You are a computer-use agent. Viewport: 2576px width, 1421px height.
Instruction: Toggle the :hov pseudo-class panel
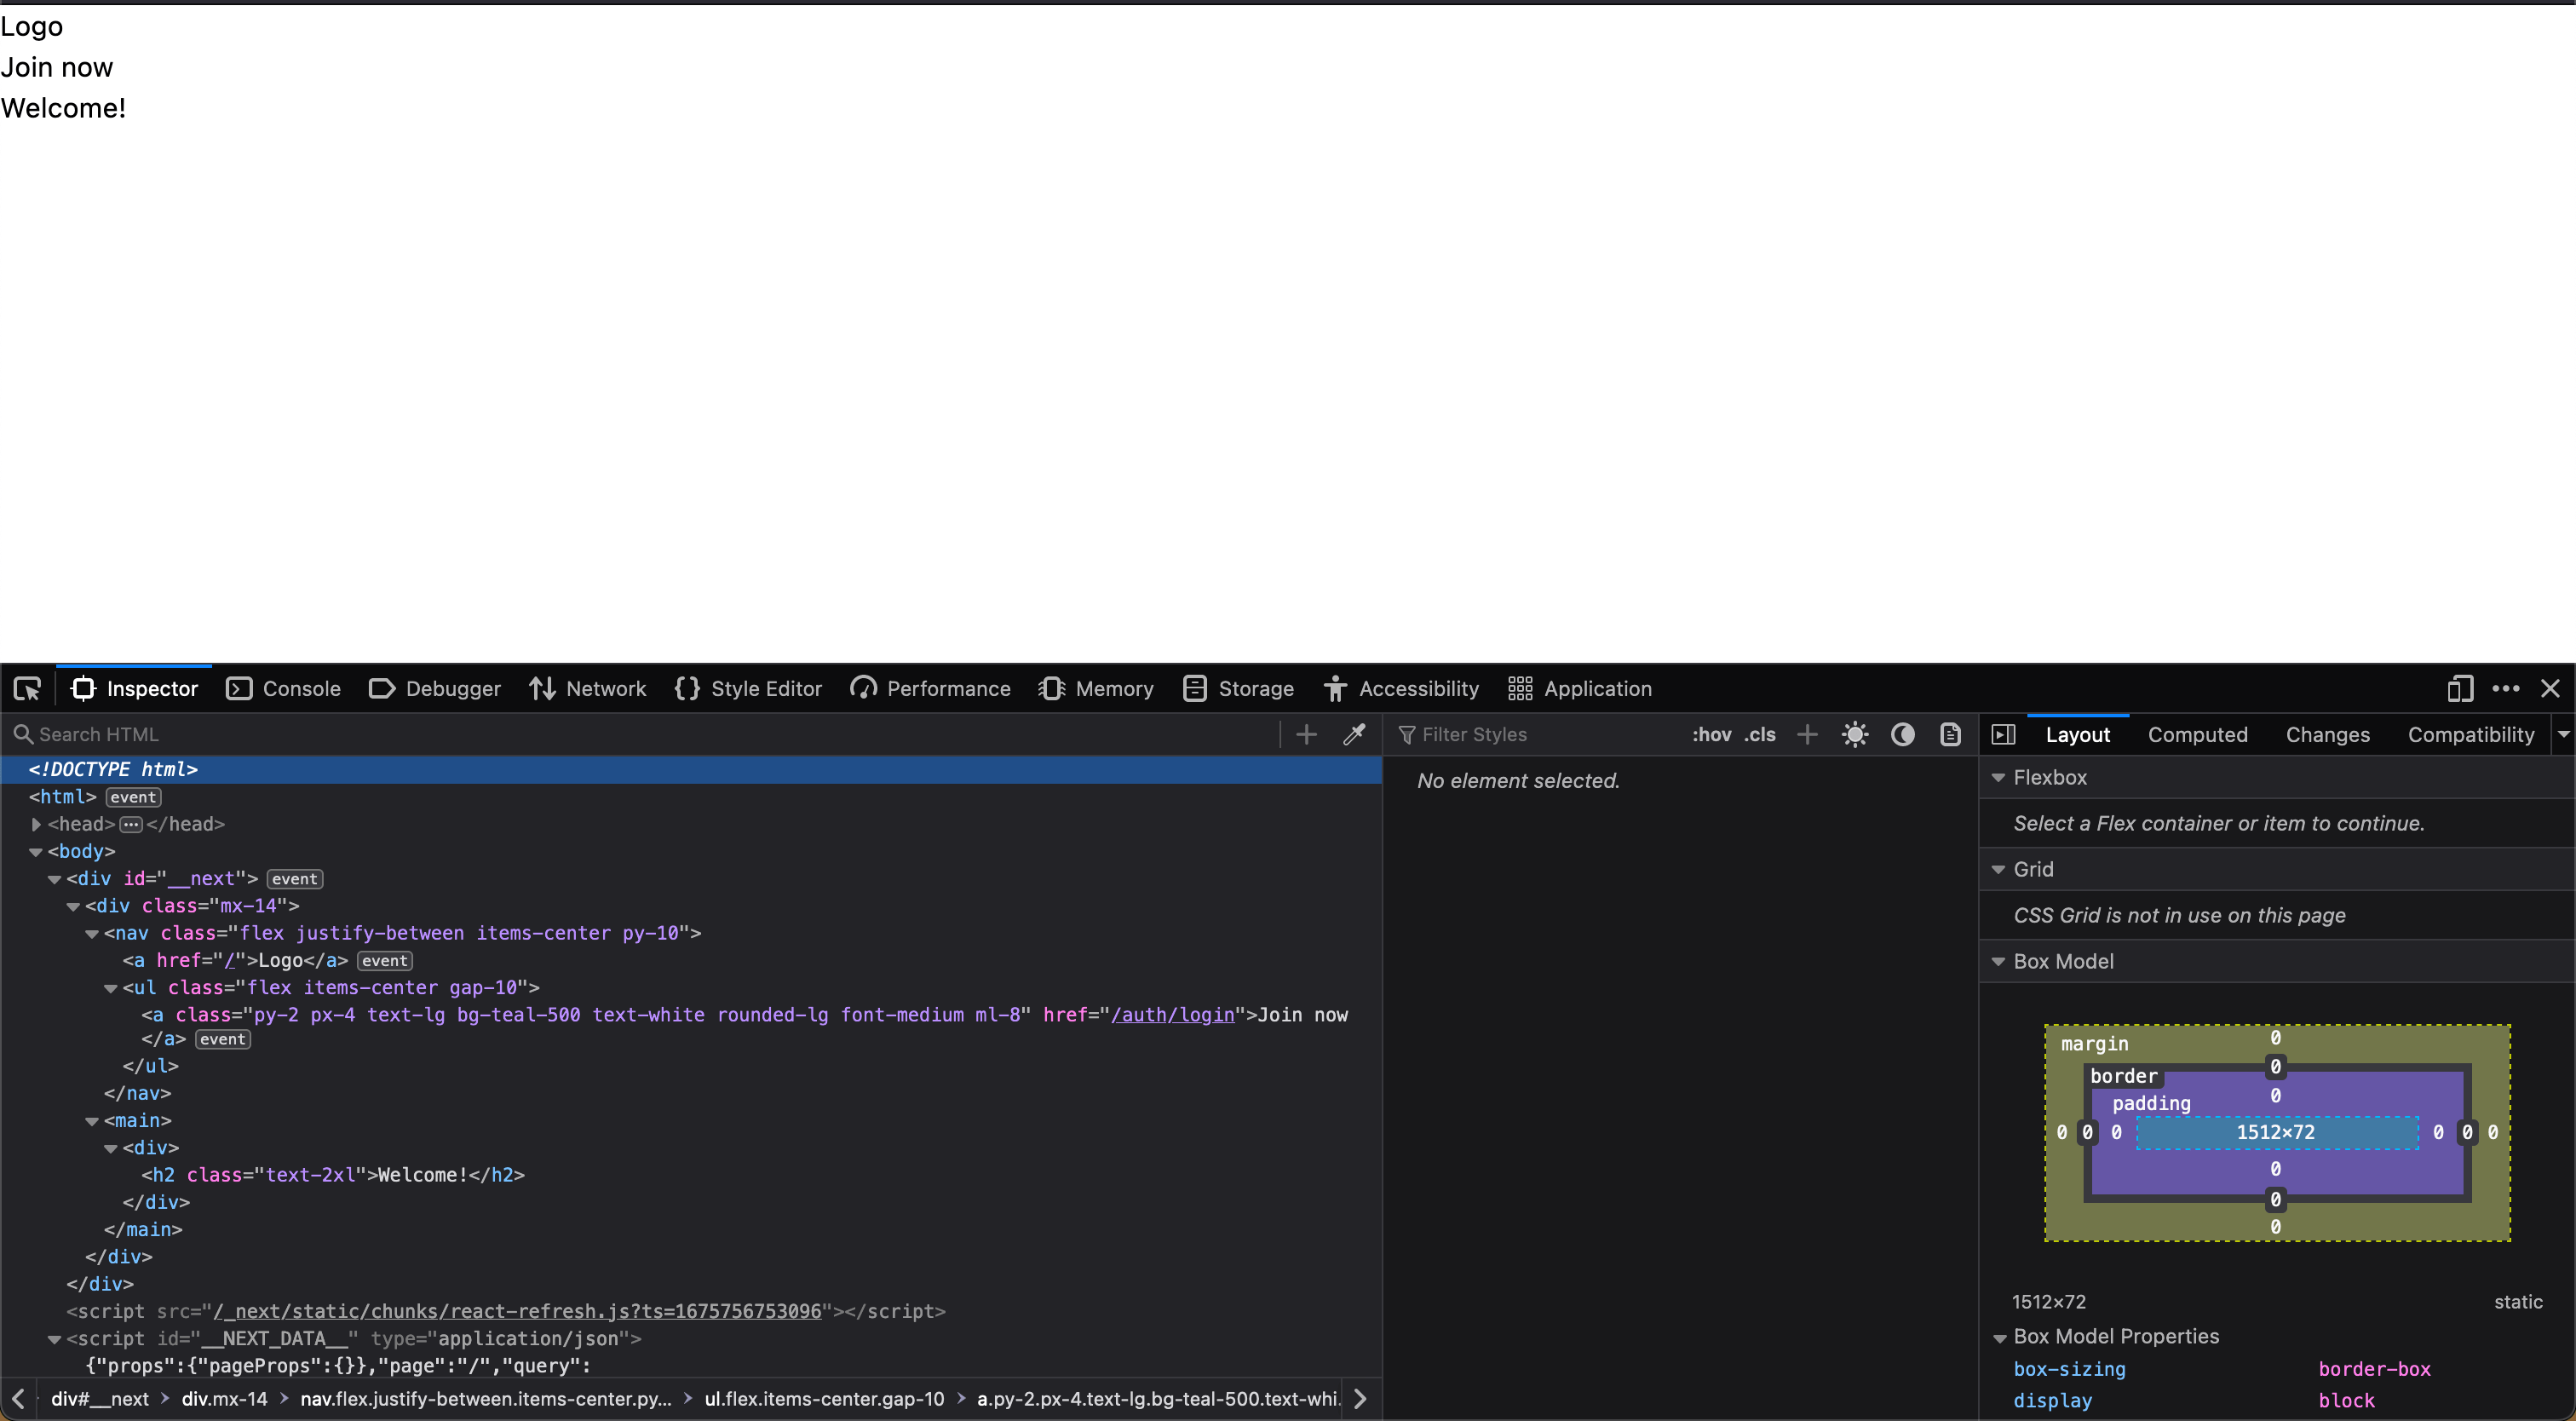(x=1711, y=734)
